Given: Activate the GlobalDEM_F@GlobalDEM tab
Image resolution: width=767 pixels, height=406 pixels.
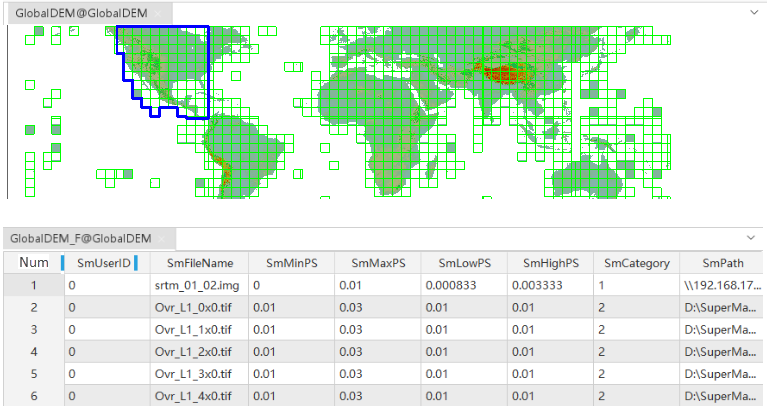Looking at the screenshot, I should tap(80, 239).
